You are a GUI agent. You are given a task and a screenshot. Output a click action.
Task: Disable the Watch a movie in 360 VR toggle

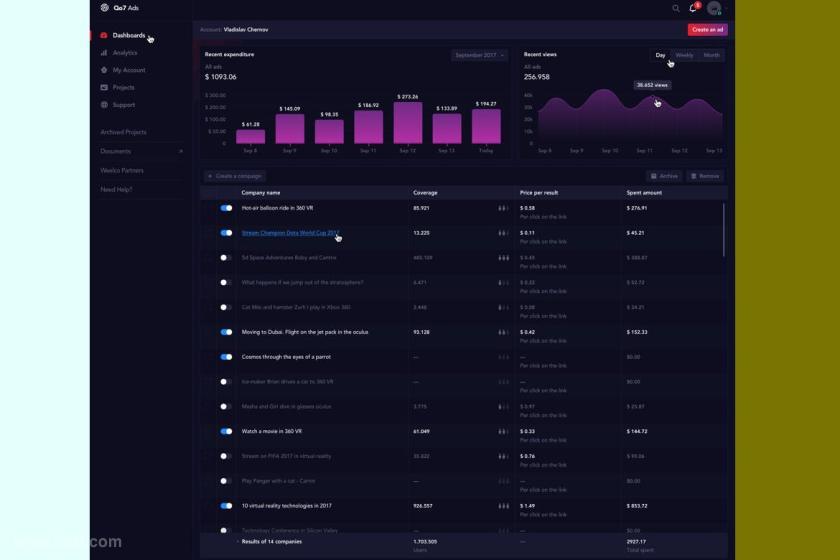(x=226, y=431)
